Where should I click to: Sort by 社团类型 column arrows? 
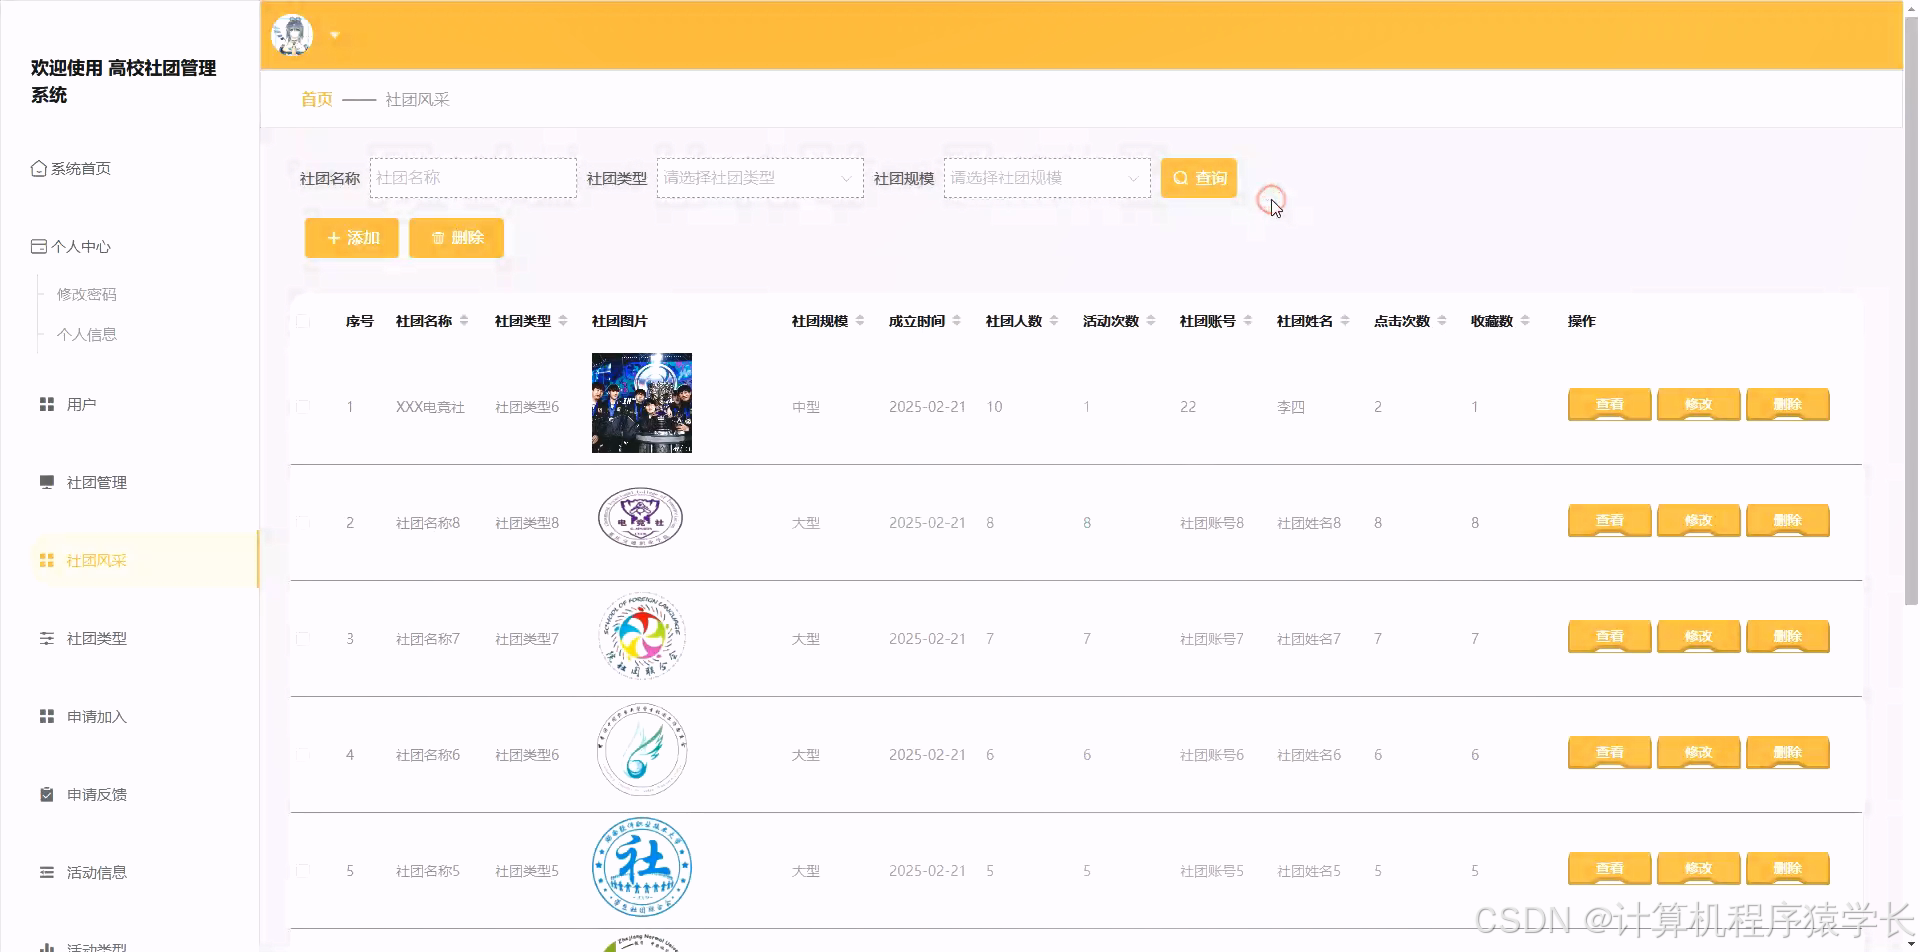[563, 321]
